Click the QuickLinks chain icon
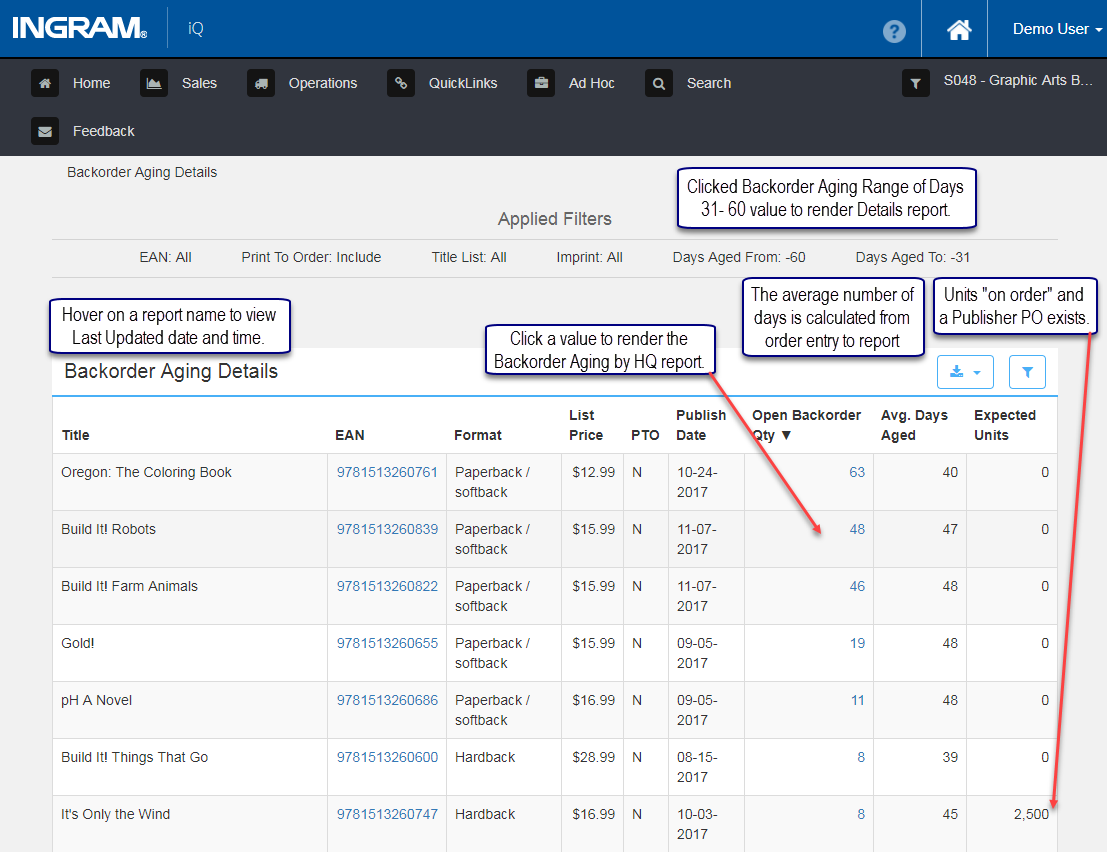The height and width of the screenshot is (852, 1107). coord(401,83)
